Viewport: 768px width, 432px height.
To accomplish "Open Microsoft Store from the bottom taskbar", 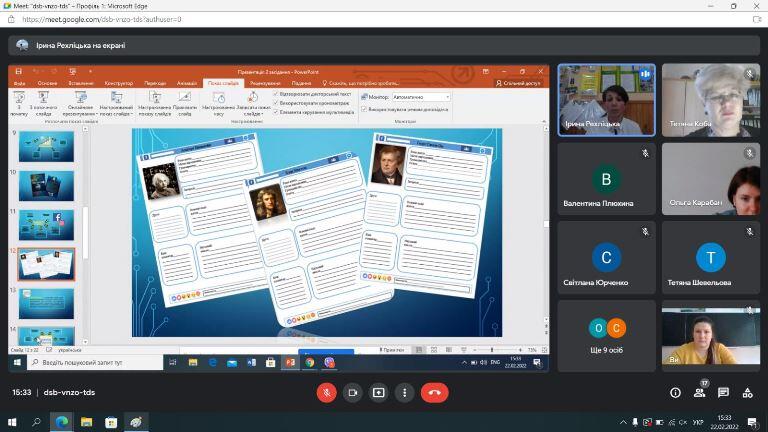I will [x=111, y=422].
